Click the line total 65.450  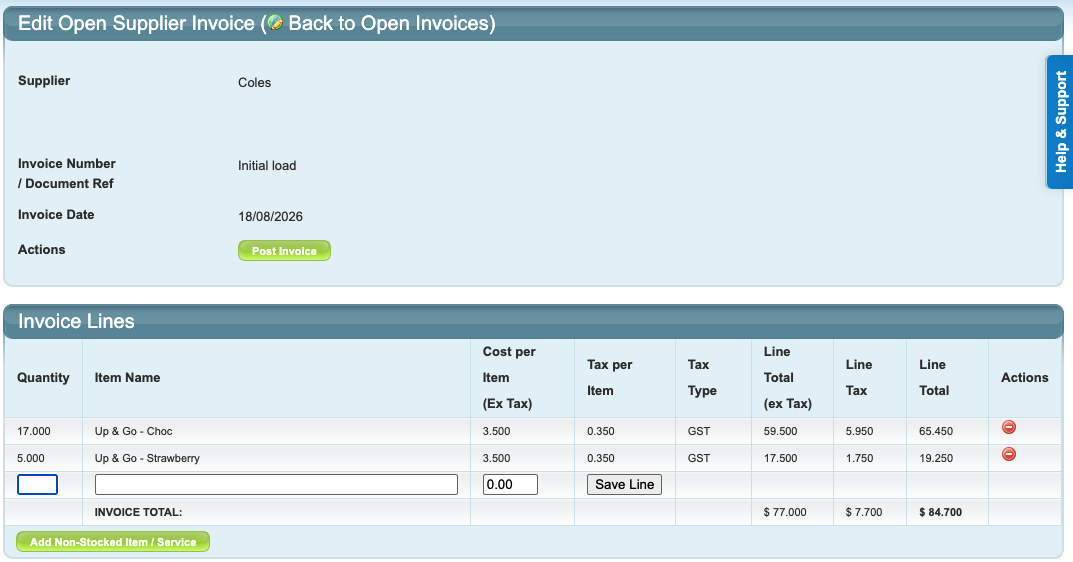pos(936,431)
